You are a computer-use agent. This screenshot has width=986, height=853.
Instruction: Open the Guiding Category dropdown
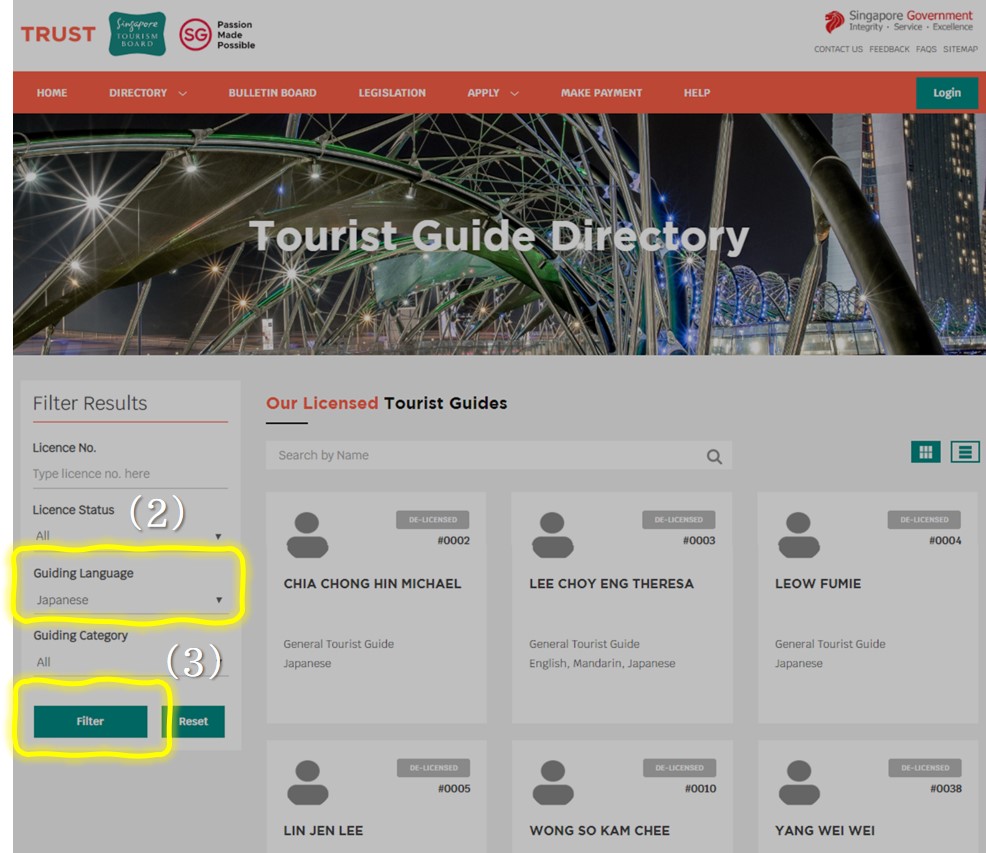(x=128, y=662)
